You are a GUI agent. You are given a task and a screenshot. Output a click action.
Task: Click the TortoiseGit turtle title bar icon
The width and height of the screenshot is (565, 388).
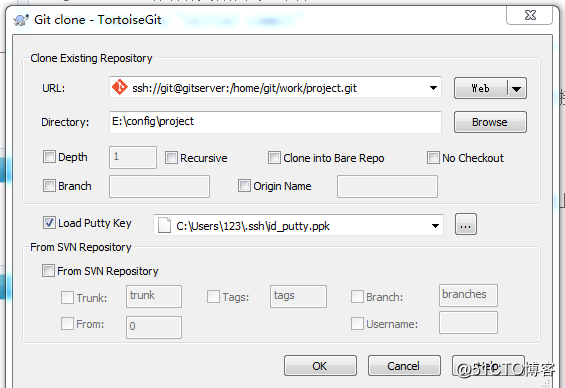[x=21, y=20]
